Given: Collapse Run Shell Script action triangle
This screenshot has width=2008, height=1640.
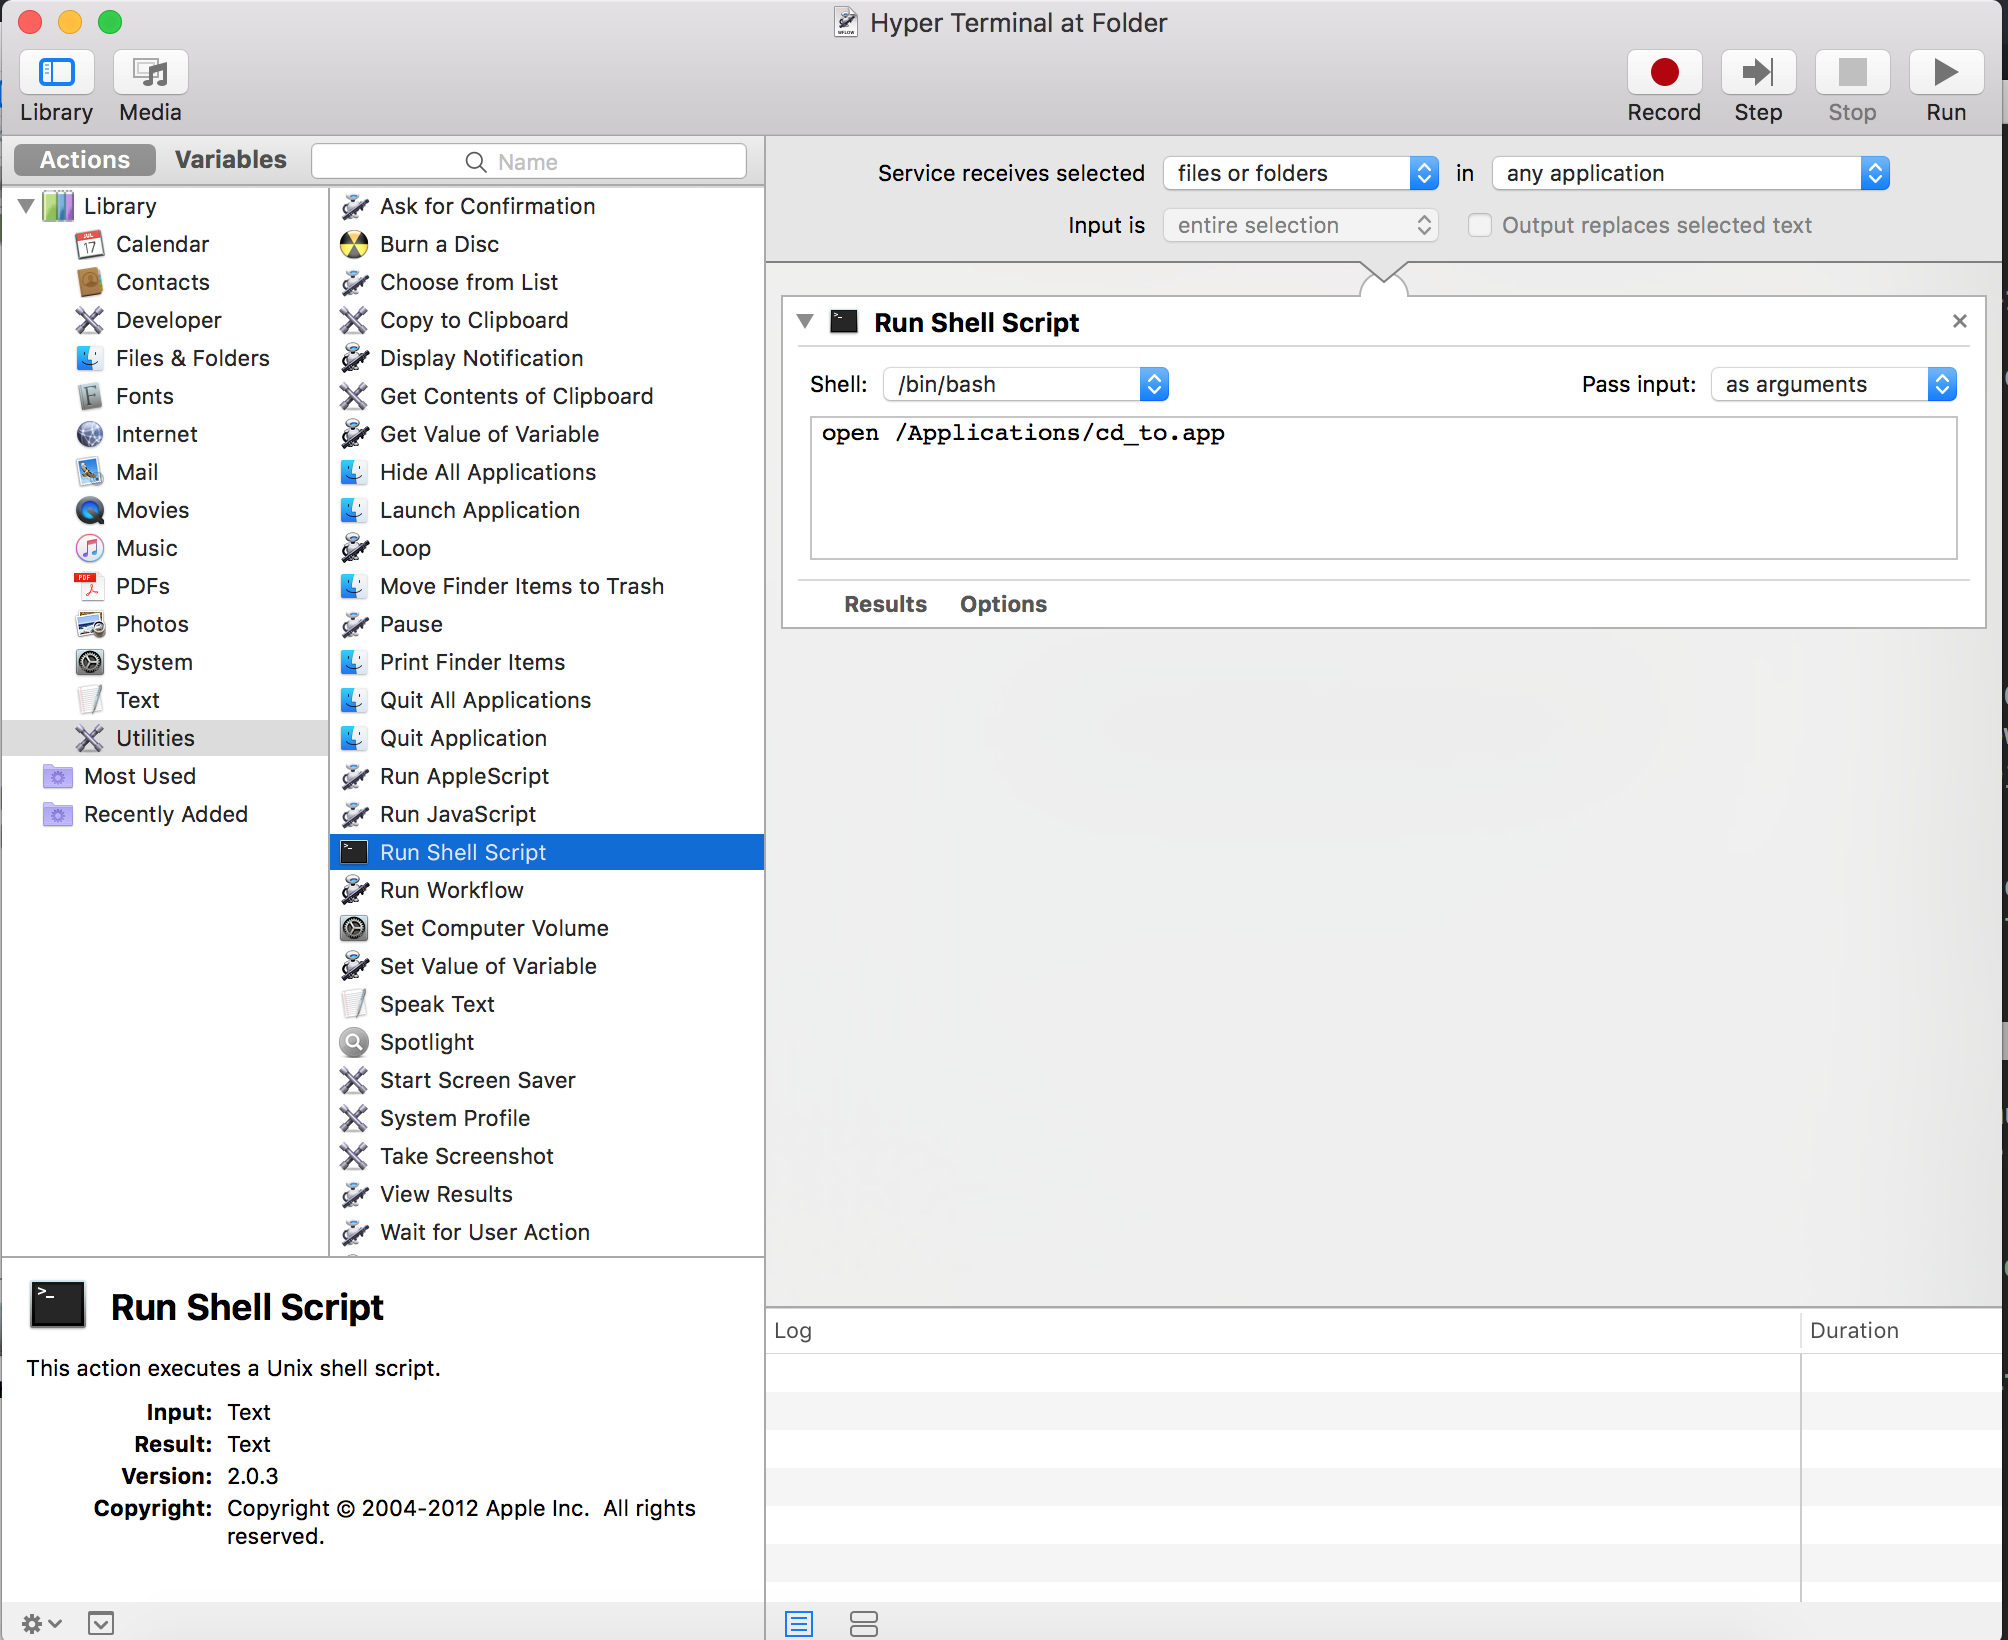Looking at the screenshot, I should 805,322.
